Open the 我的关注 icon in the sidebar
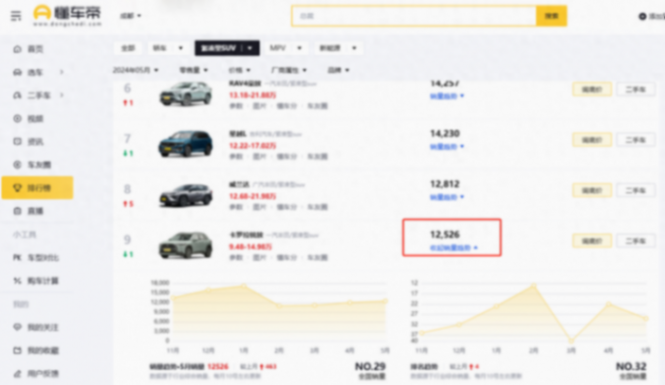 click(x=17, y=327)
